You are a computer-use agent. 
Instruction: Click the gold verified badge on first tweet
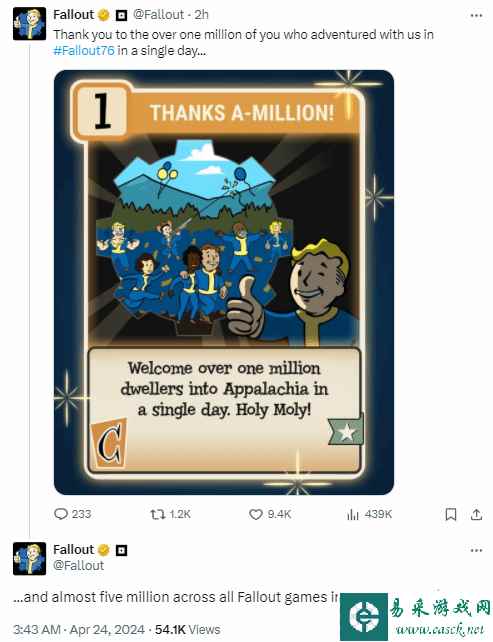pos(104,15)
